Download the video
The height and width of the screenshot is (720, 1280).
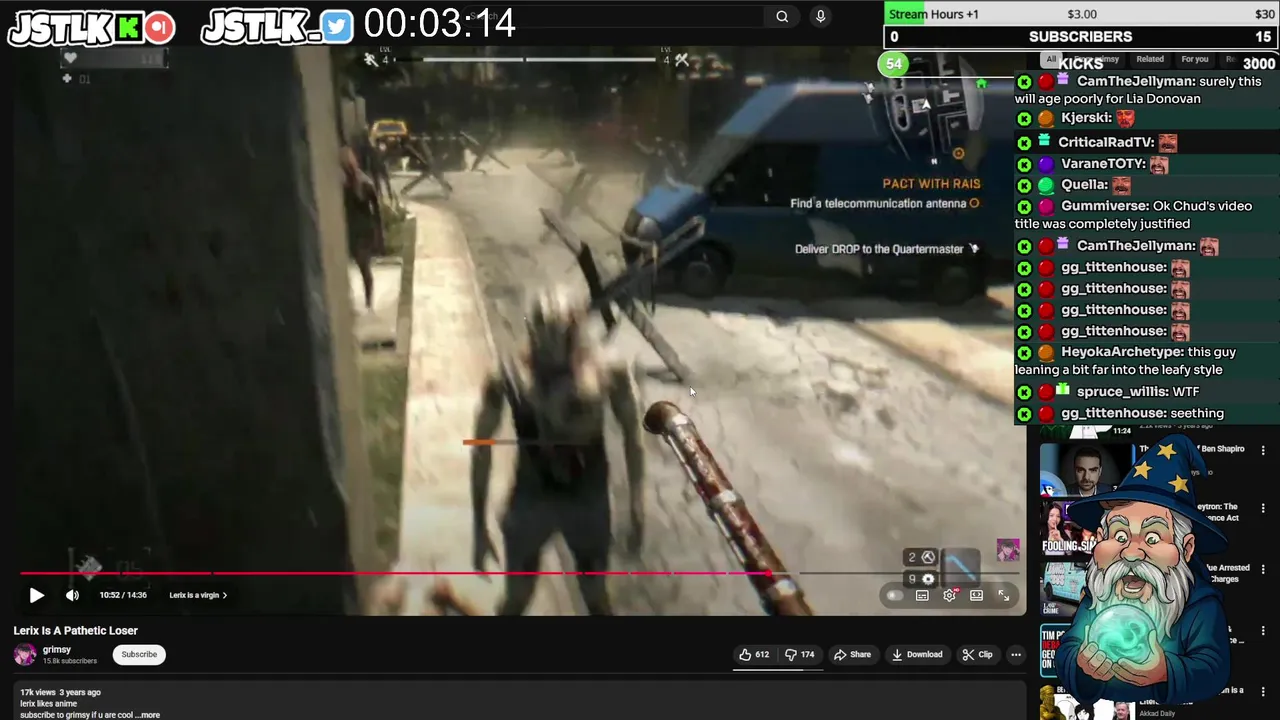(x=917, y=655)
